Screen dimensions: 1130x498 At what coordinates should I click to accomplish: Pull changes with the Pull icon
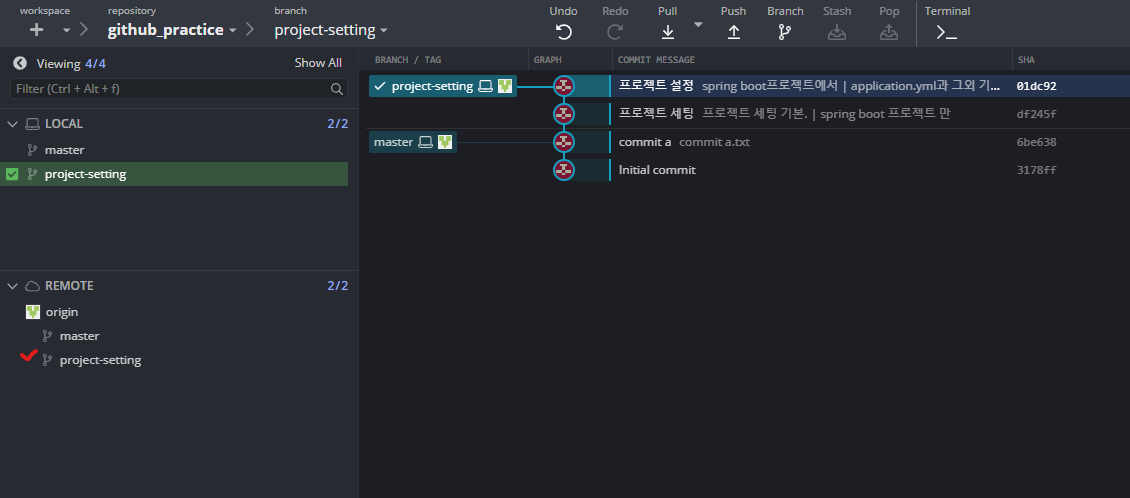coord(668,32)
